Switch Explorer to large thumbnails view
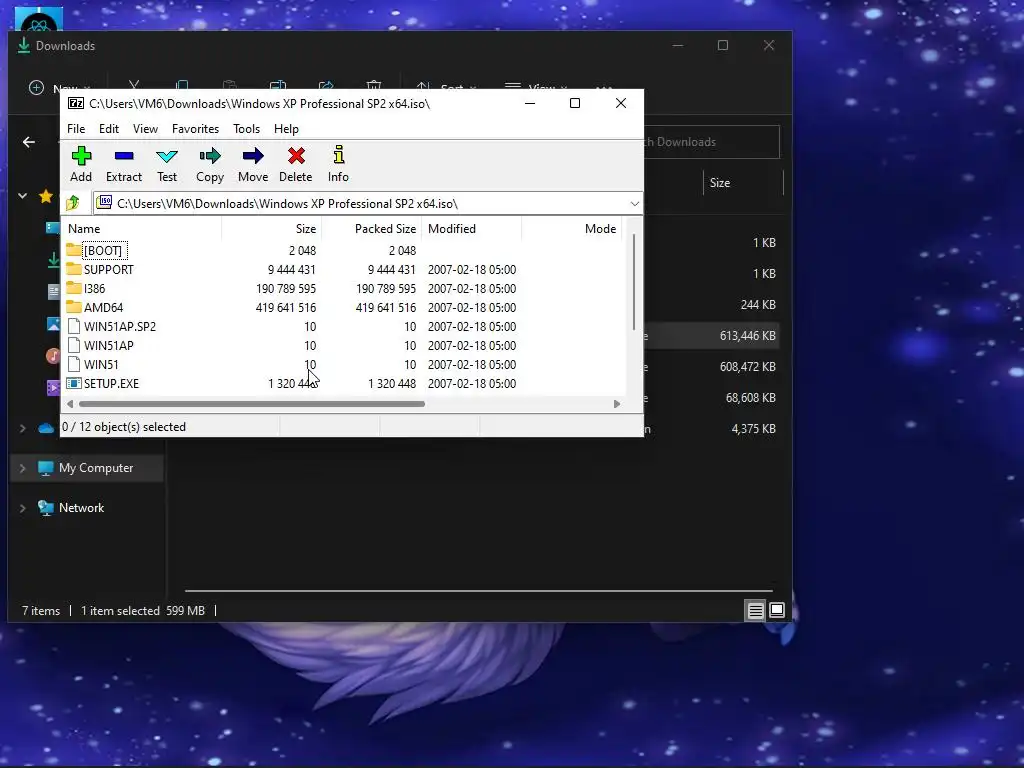 point(777,611)
